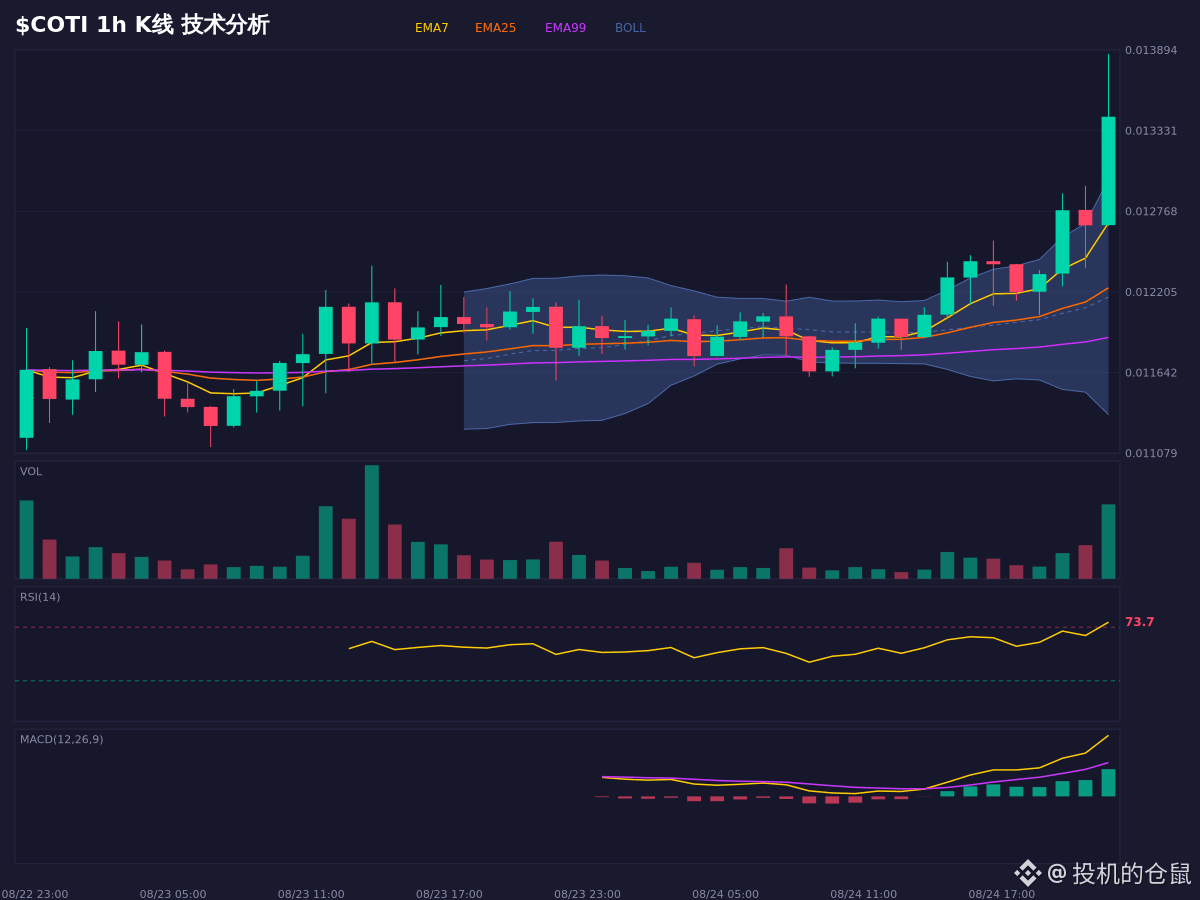This screenshot has height=900, width=1200.
Task: Click the 08/22 23:00 time label
Action: 35,894
